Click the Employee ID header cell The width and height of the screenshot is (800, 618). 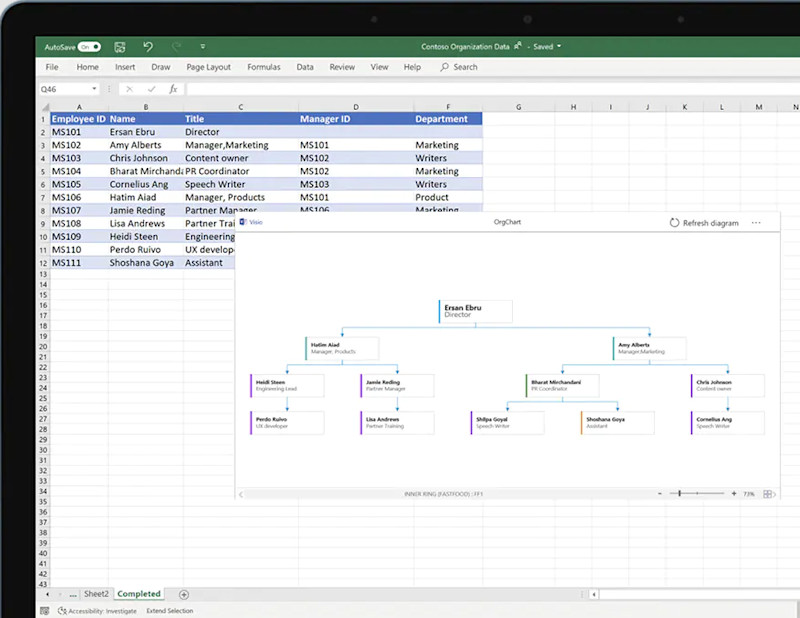79,119
